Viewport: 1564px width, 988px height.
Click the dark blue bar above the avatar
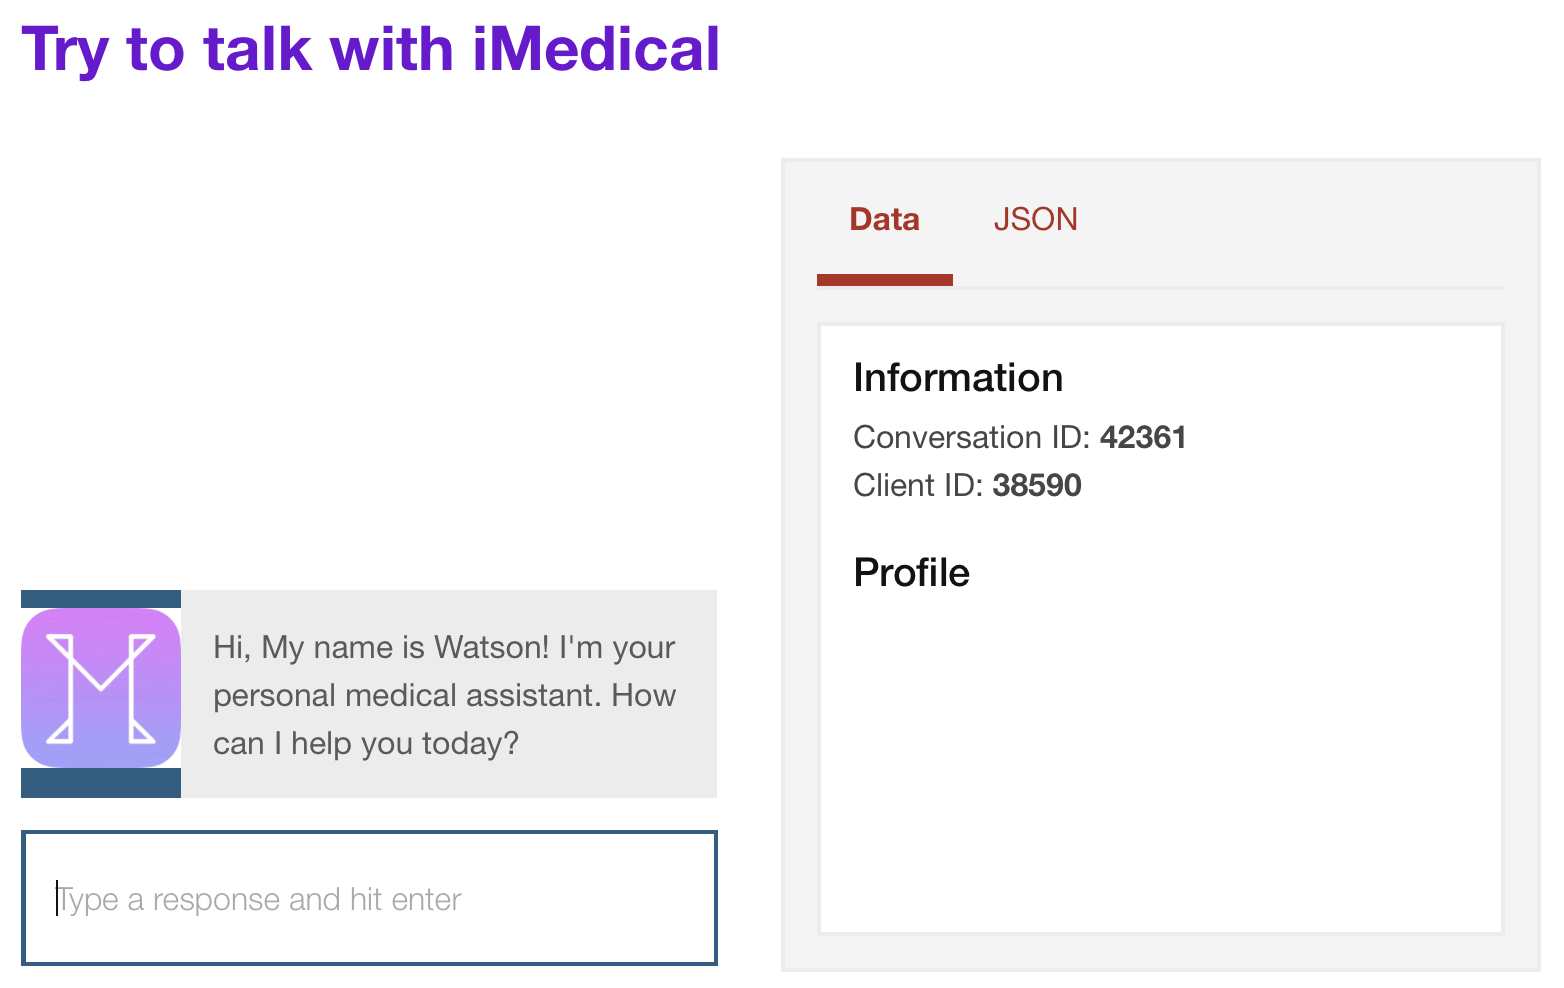(x=101, y=599)
